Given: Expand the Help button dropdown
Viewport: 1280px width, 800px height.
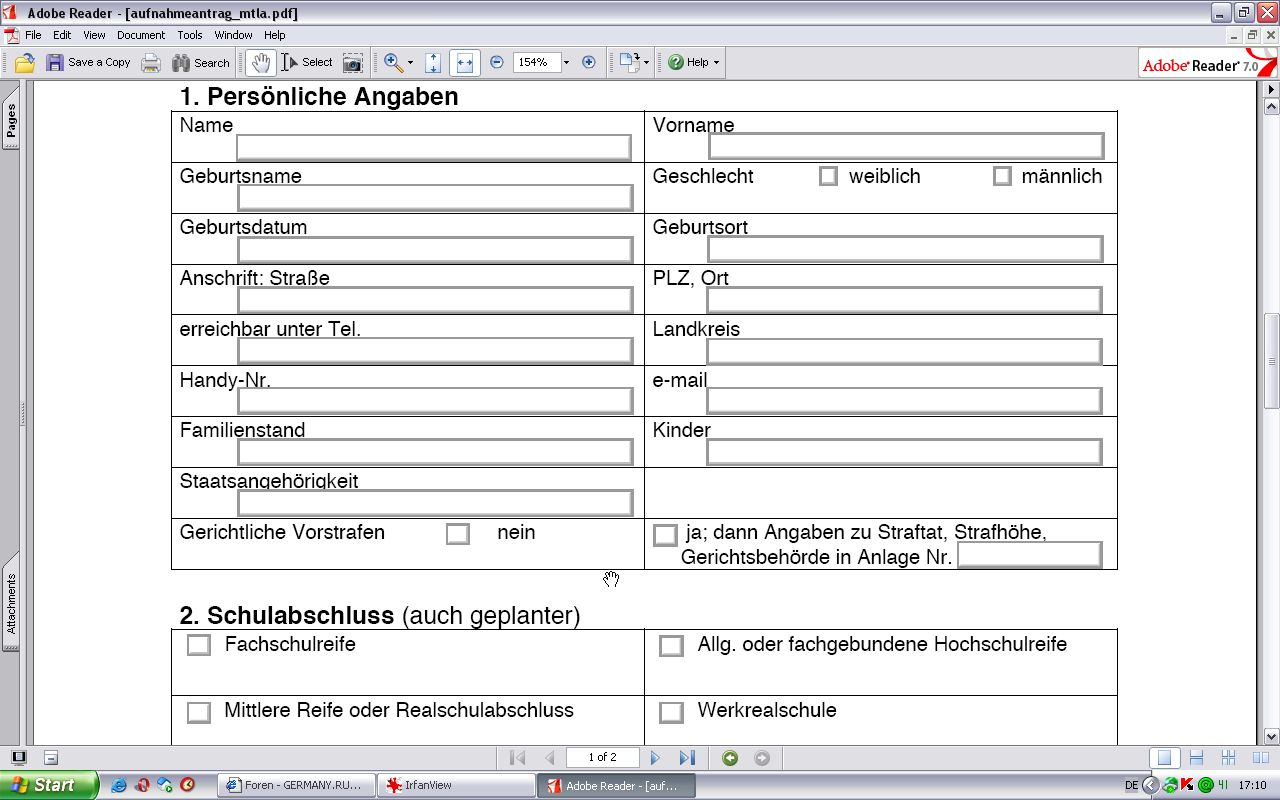Looking at the screenshot, I should point(716,63).
